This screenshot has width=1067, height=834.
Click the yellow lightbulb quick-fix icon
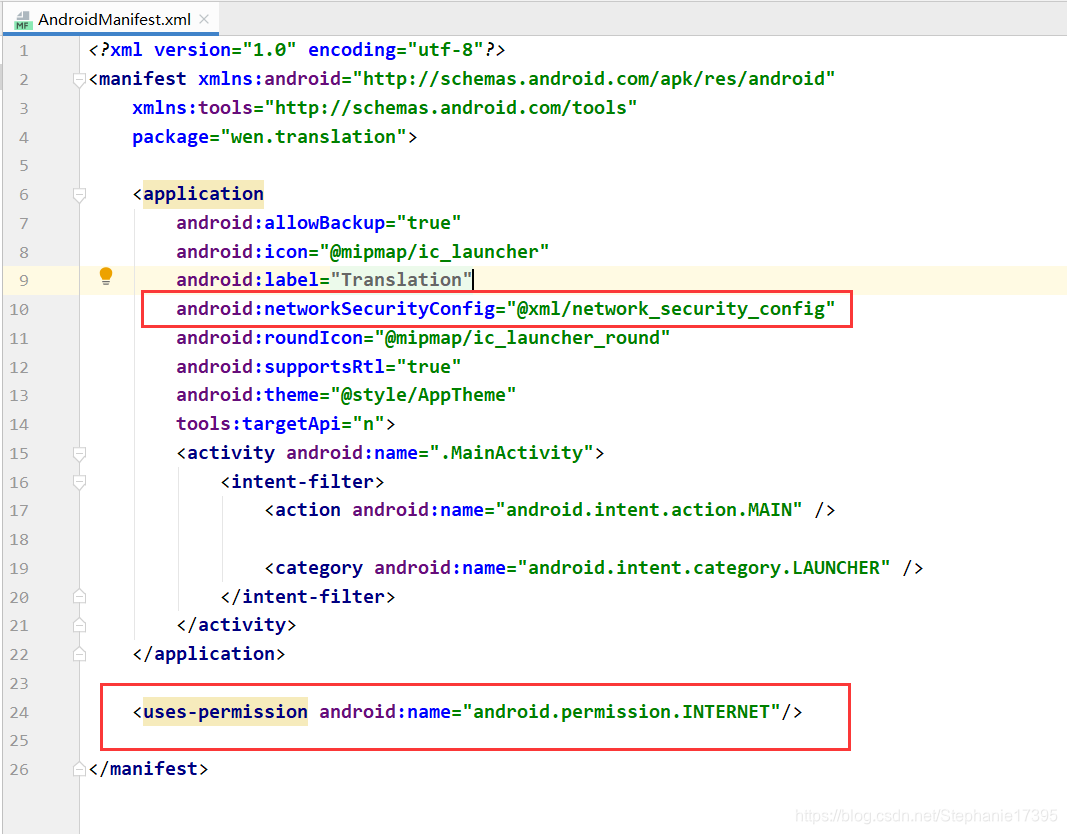105,276
